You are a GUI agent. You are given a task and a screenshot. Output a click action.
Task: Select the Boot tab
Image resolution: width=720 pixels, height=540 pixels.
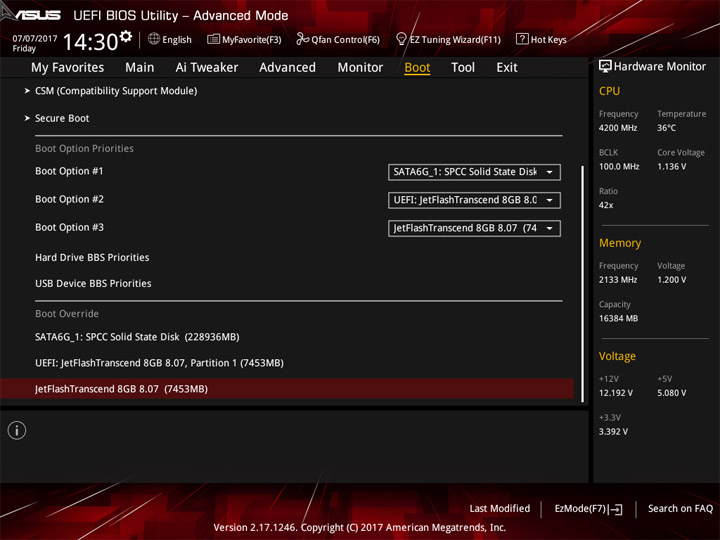tap(417, 68)
